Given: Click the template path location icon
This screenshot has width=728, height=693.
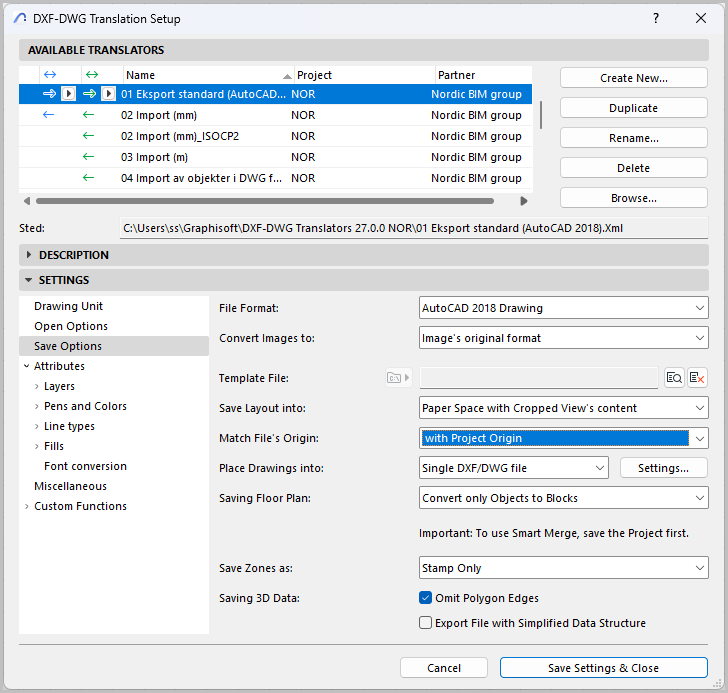Looking at the screenshot, I should click(x=398, y=377).
